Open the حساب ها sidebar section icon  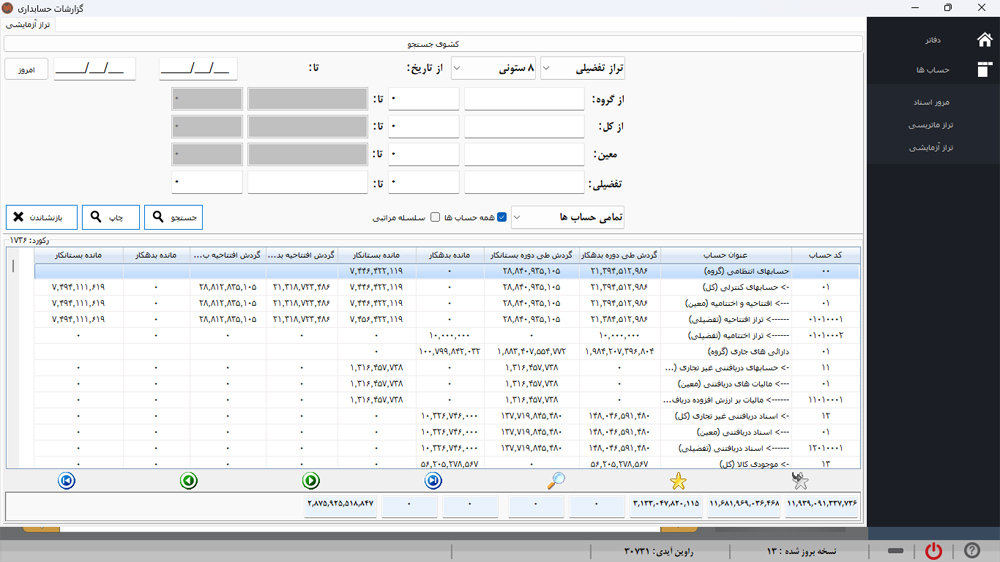tap(983, 70)
